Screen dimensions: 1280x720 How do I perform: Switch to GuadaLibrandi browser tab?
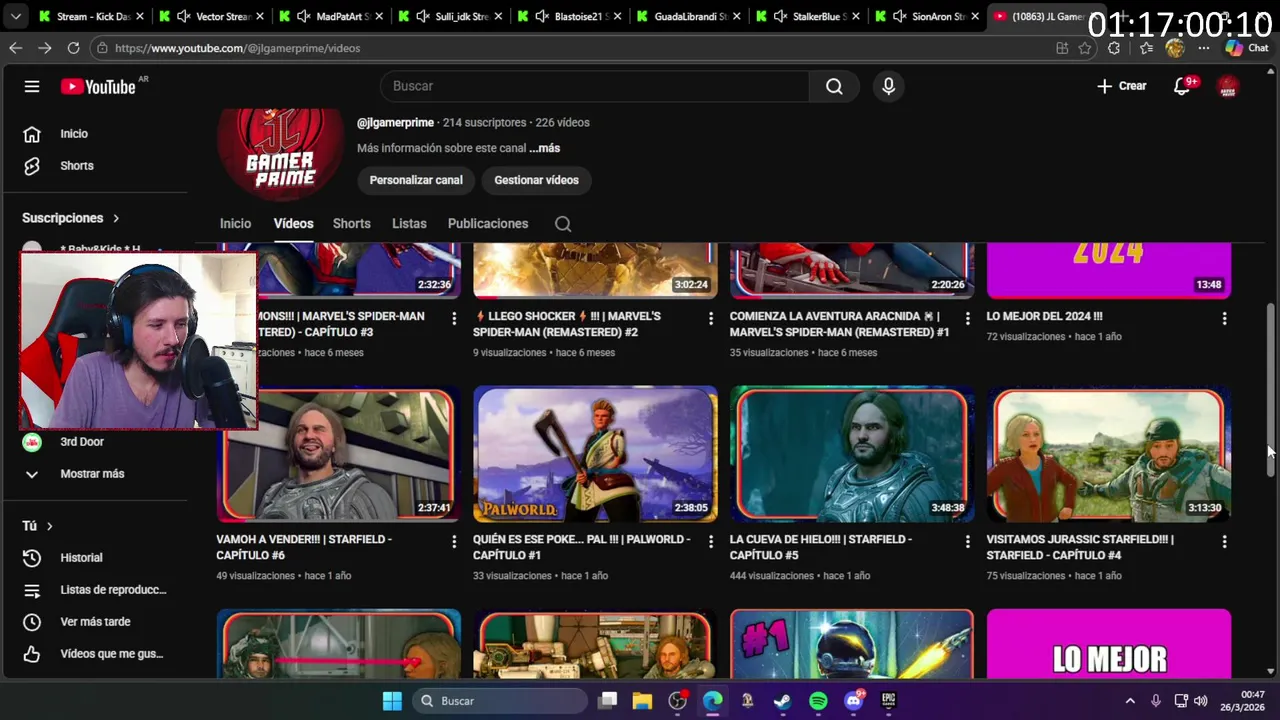tap(690, 17)
